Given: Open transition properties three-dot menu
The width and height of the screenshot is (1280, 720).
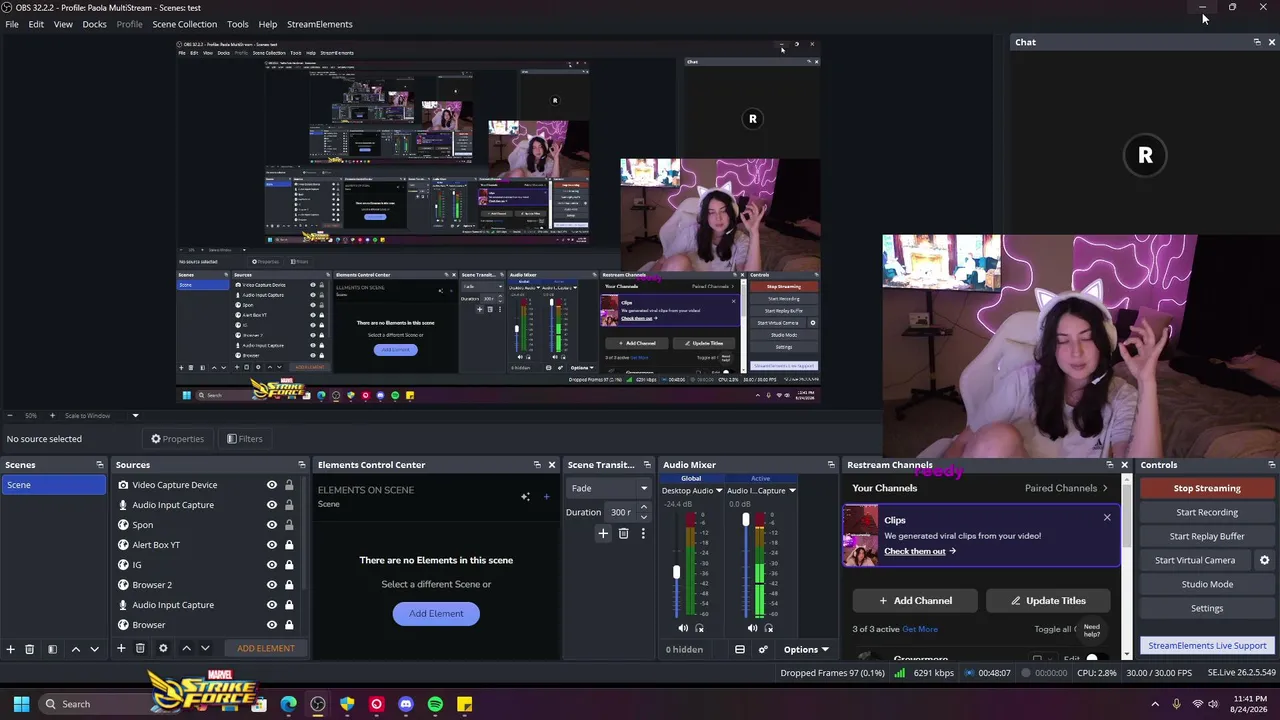Looking at the screenshot, I should tap(643, 534).
